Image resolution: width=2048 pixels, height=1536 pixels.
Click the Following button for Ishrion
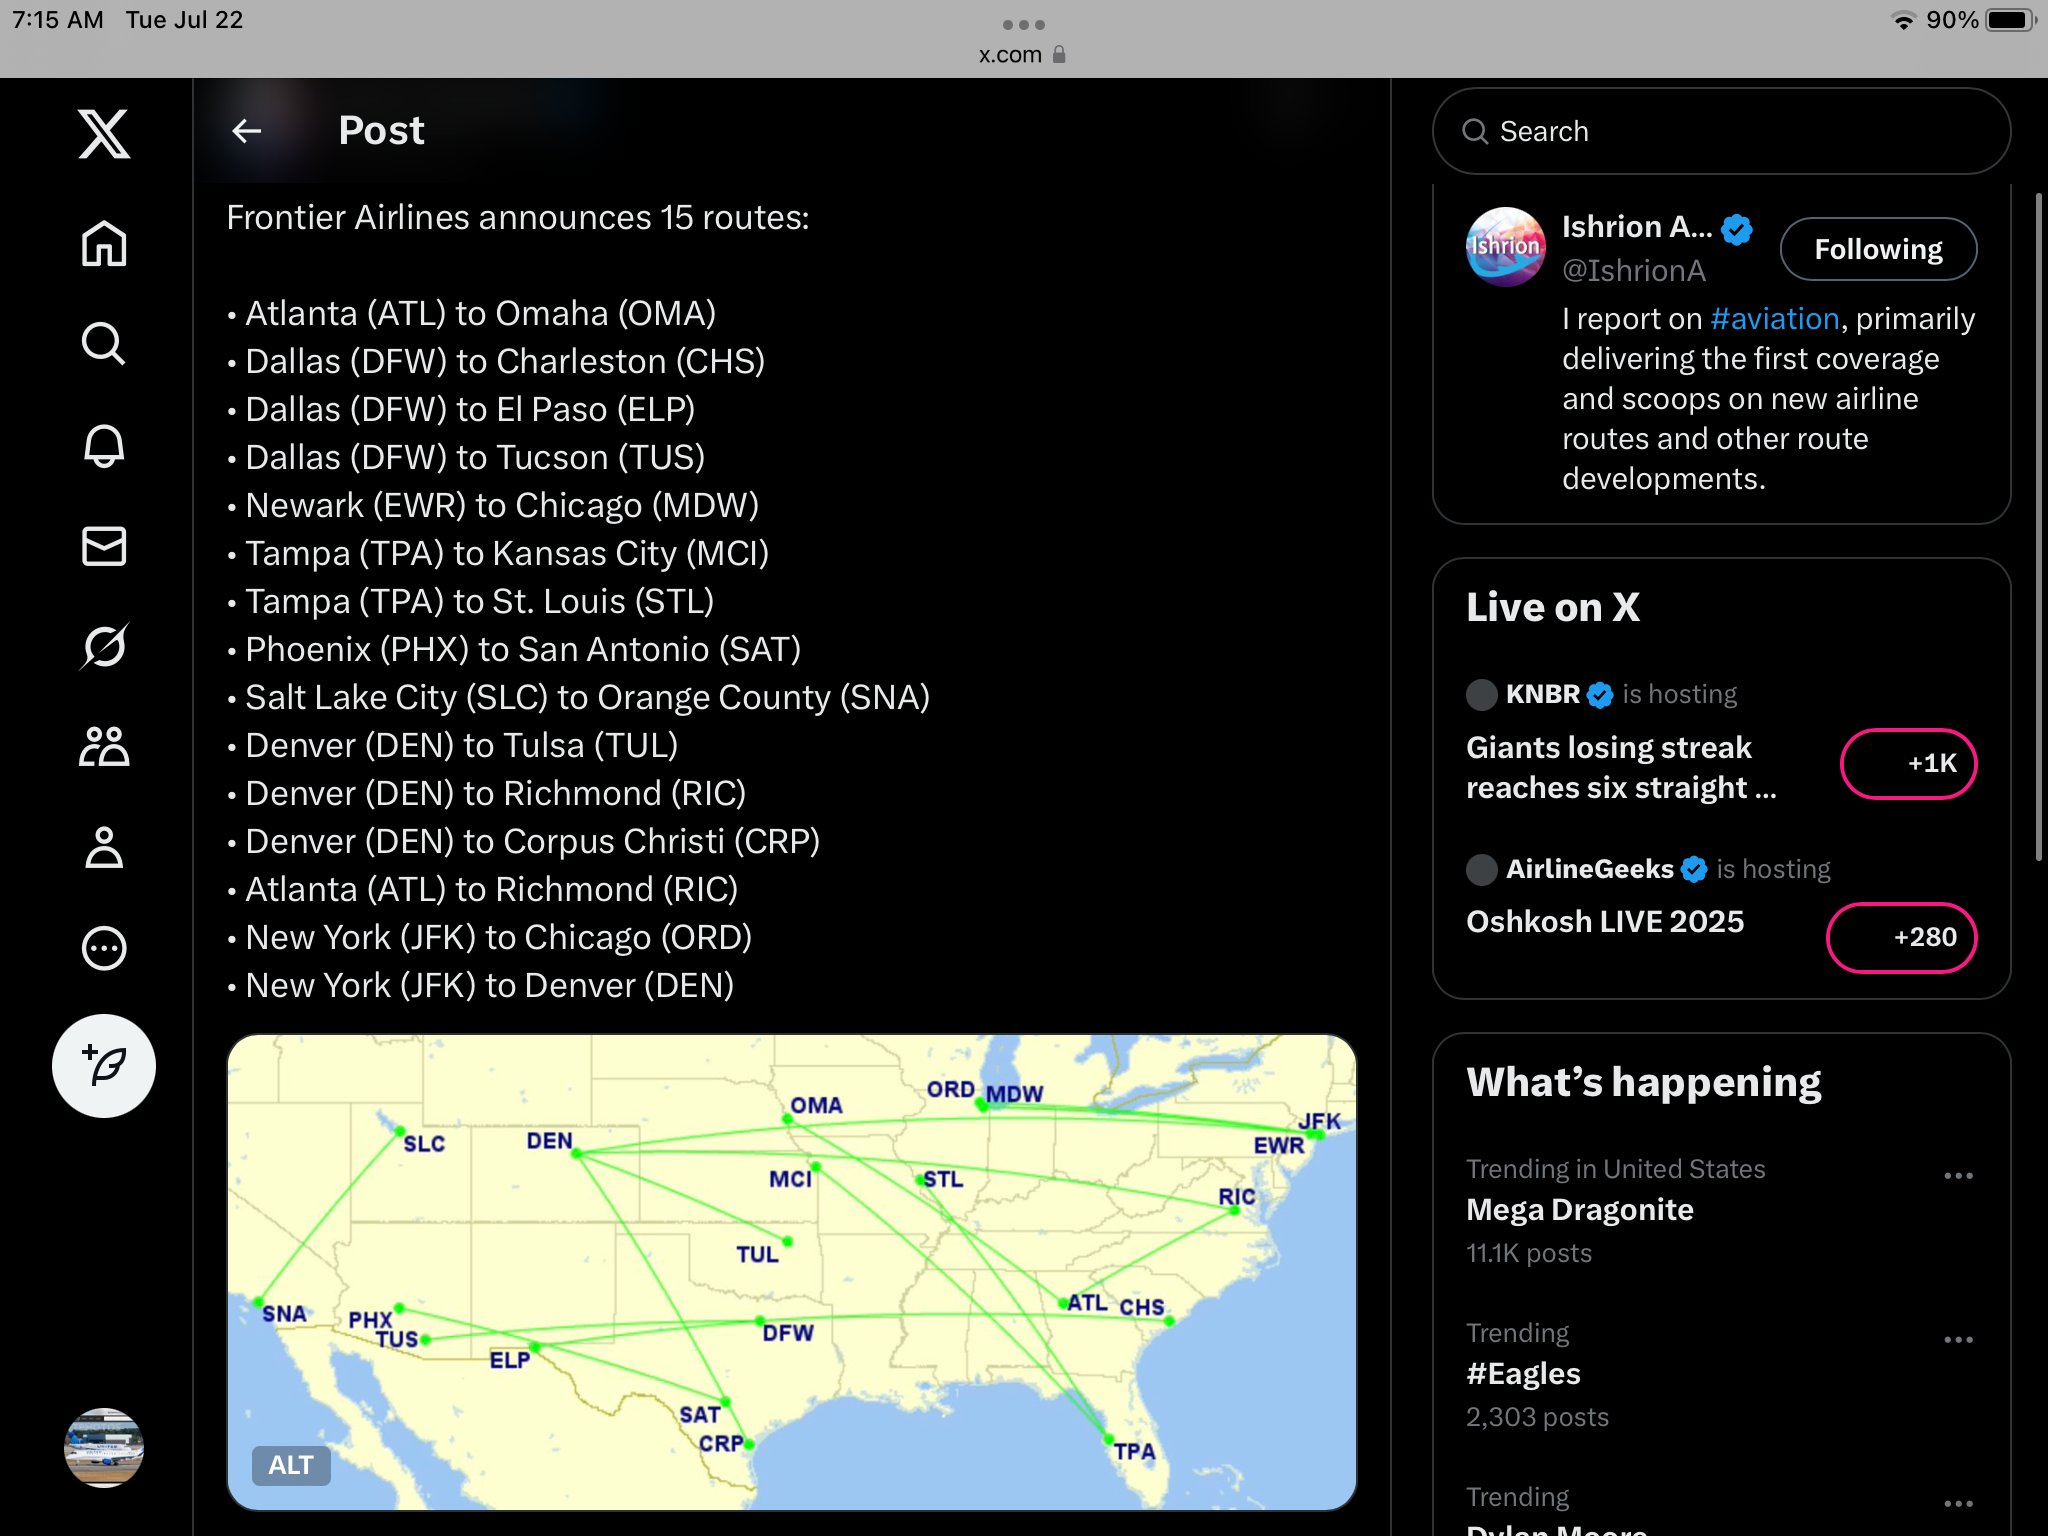[x=1878, y=249]
